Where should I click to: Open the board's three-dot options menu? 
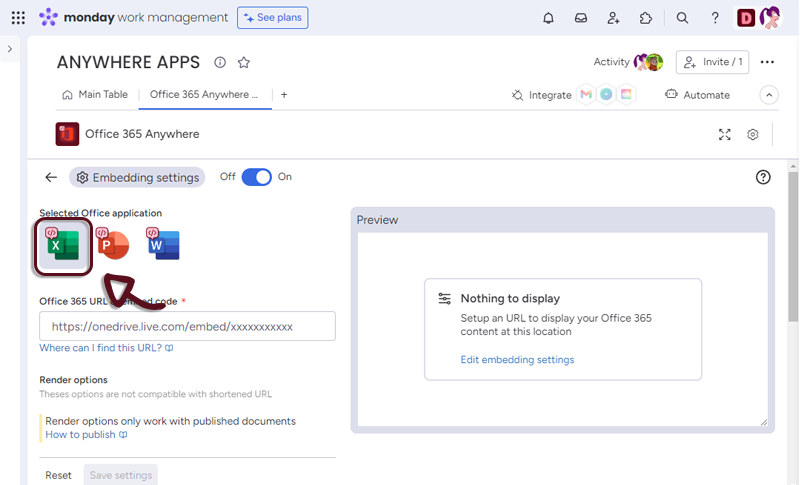(x=767, y=62)
